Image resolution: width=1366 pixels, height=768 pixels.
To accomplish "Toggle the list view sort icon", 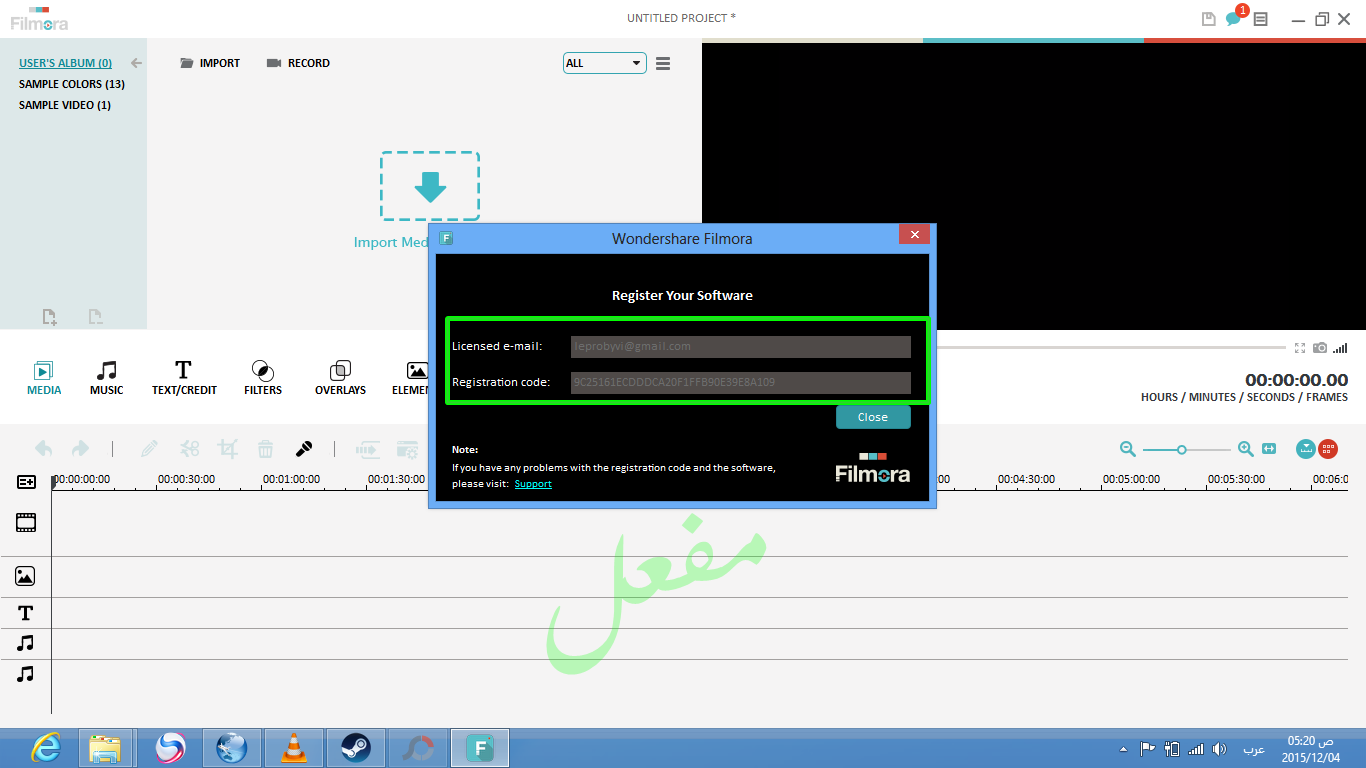I will pyautogui.click(x=663, y=63).
